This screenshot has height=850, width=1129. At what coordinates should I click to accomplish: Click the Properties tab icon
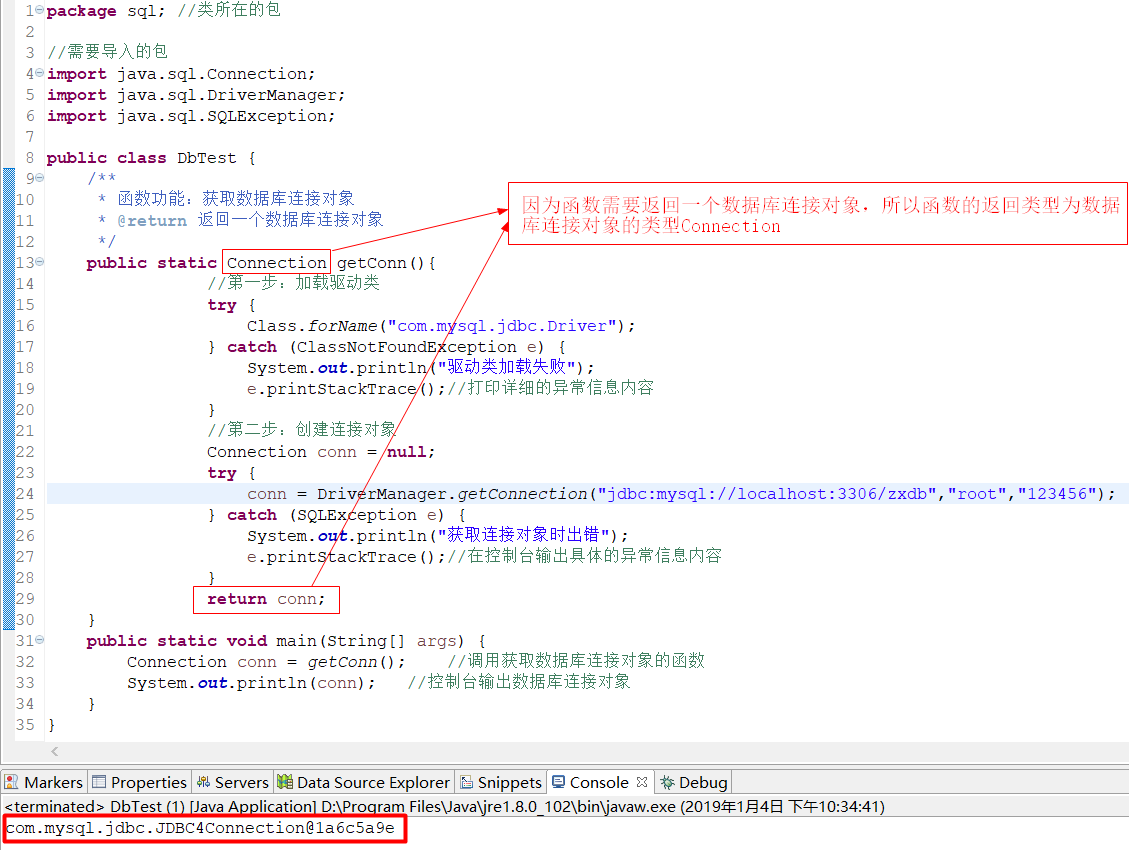coord(99,782)
